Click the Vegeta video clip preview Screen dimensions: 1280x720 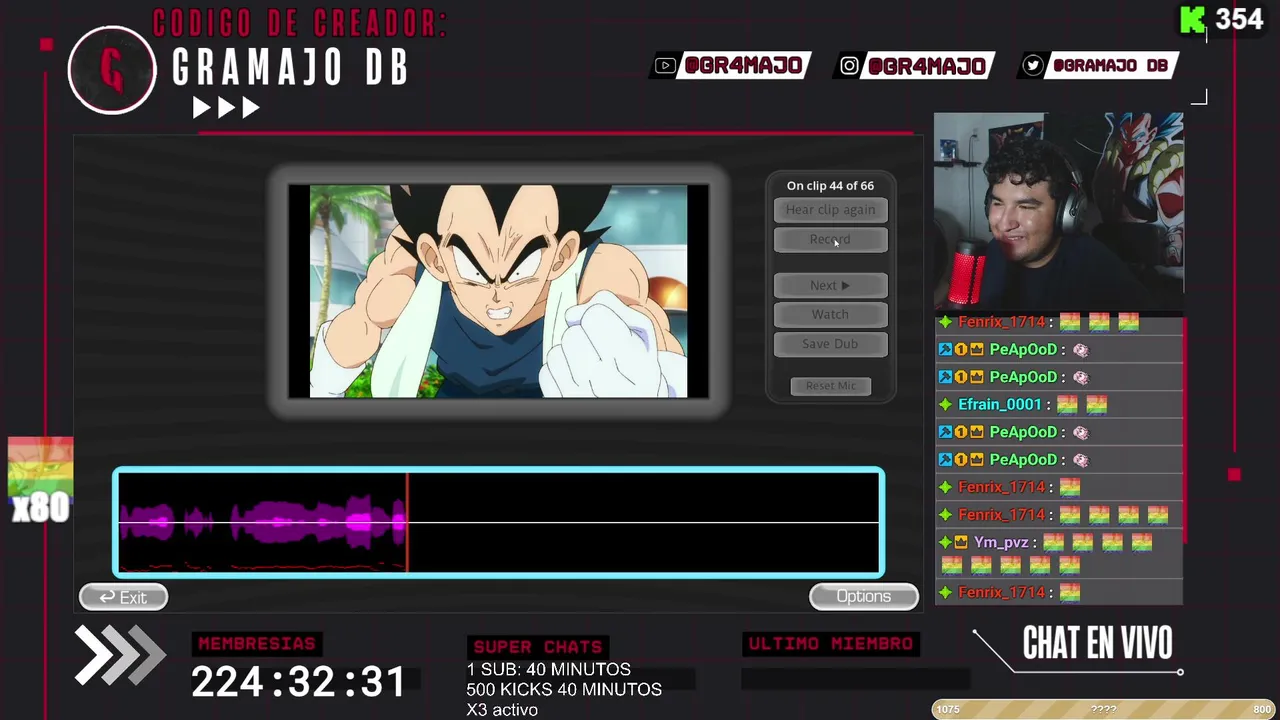498,291
